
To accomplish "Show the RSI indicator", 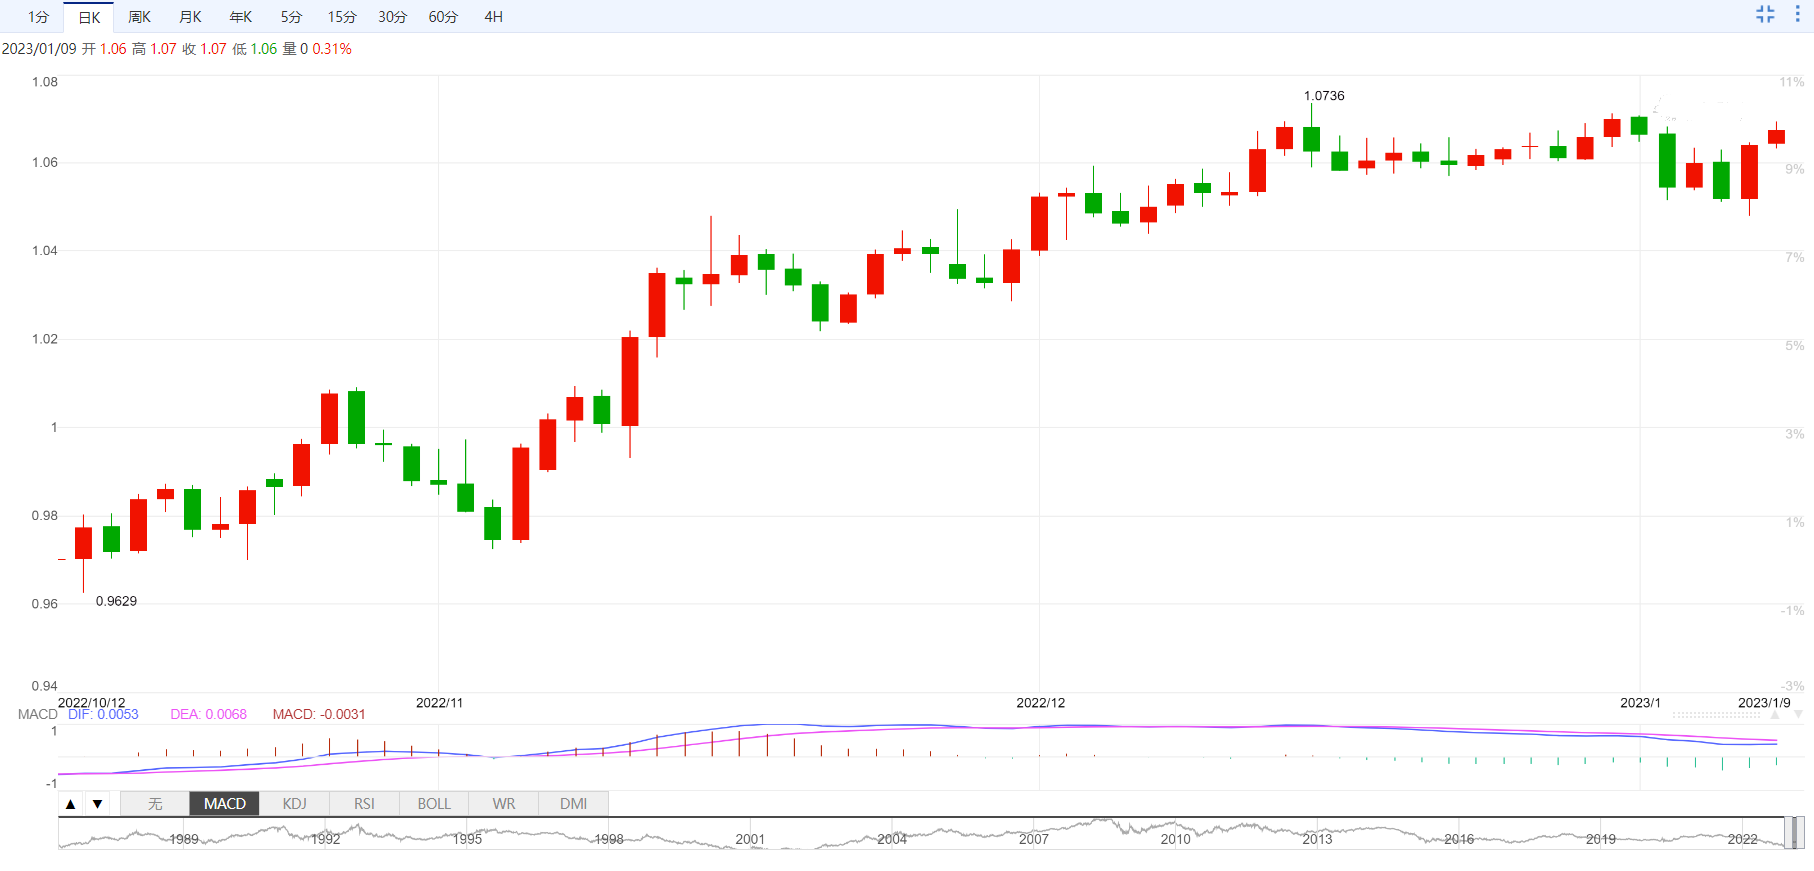I will [364, 804].
